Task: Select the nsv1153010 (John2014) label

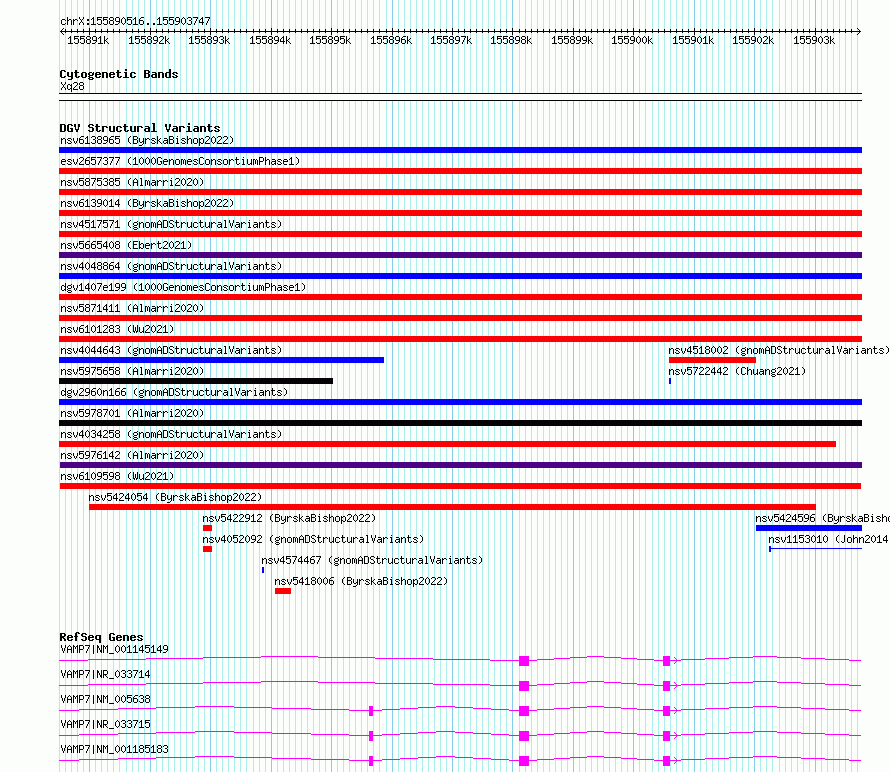Action: click(829, 539)
